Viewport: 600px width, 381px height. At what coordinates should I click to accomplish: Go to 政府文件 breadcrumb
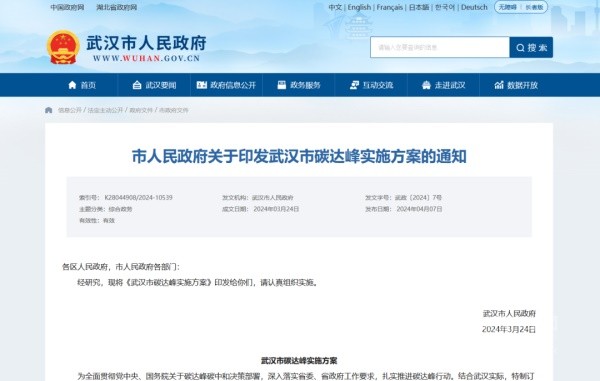[x=141, y=110]
